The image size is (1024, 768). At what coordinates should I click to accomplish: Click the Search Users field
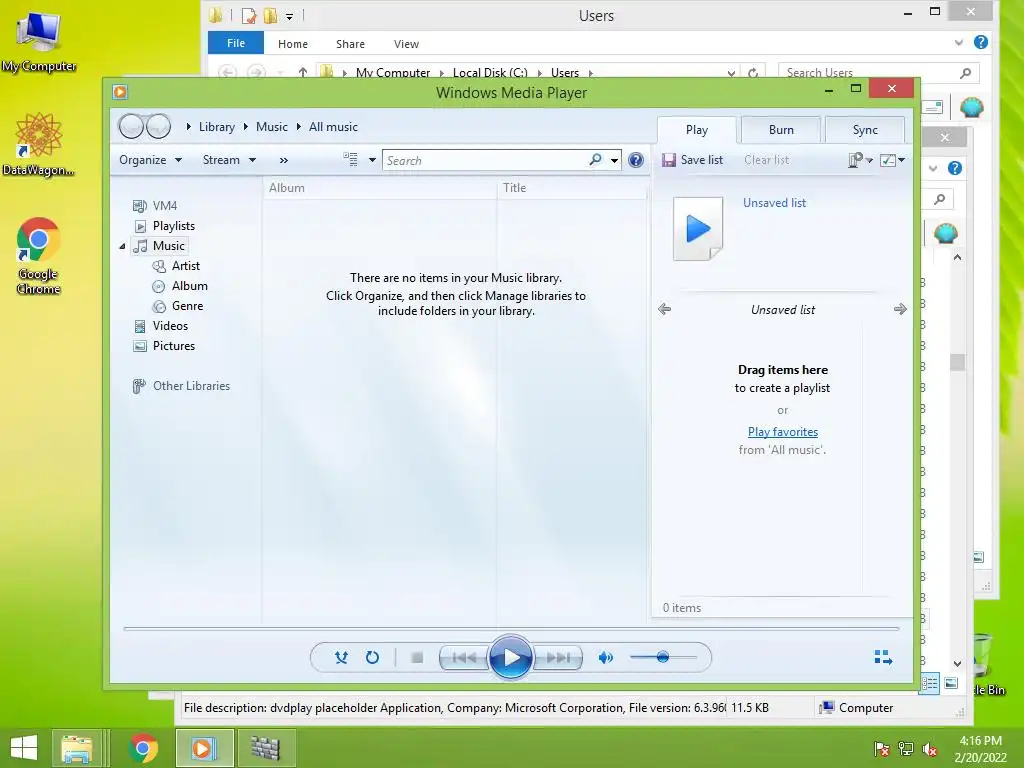[x=878, y=72]
